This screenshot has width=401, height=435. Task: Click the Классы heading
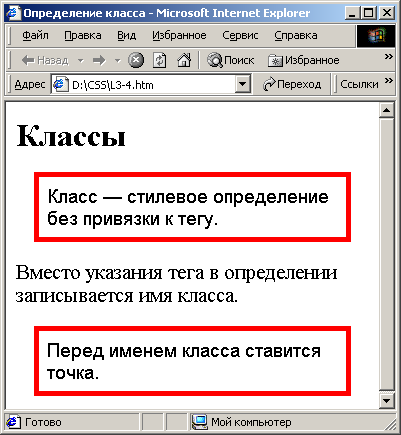pyautogui.click(x=71, y=136)
